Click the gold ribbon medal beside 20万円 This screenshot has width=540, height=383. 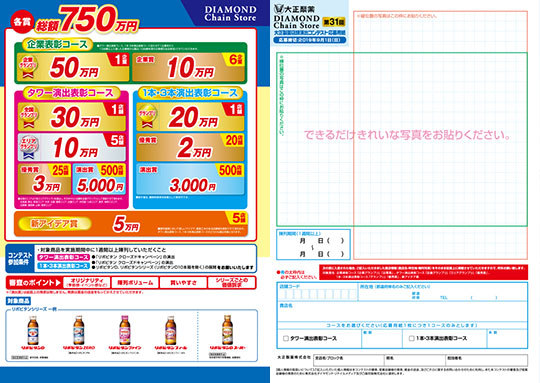(x=147, y=117)
